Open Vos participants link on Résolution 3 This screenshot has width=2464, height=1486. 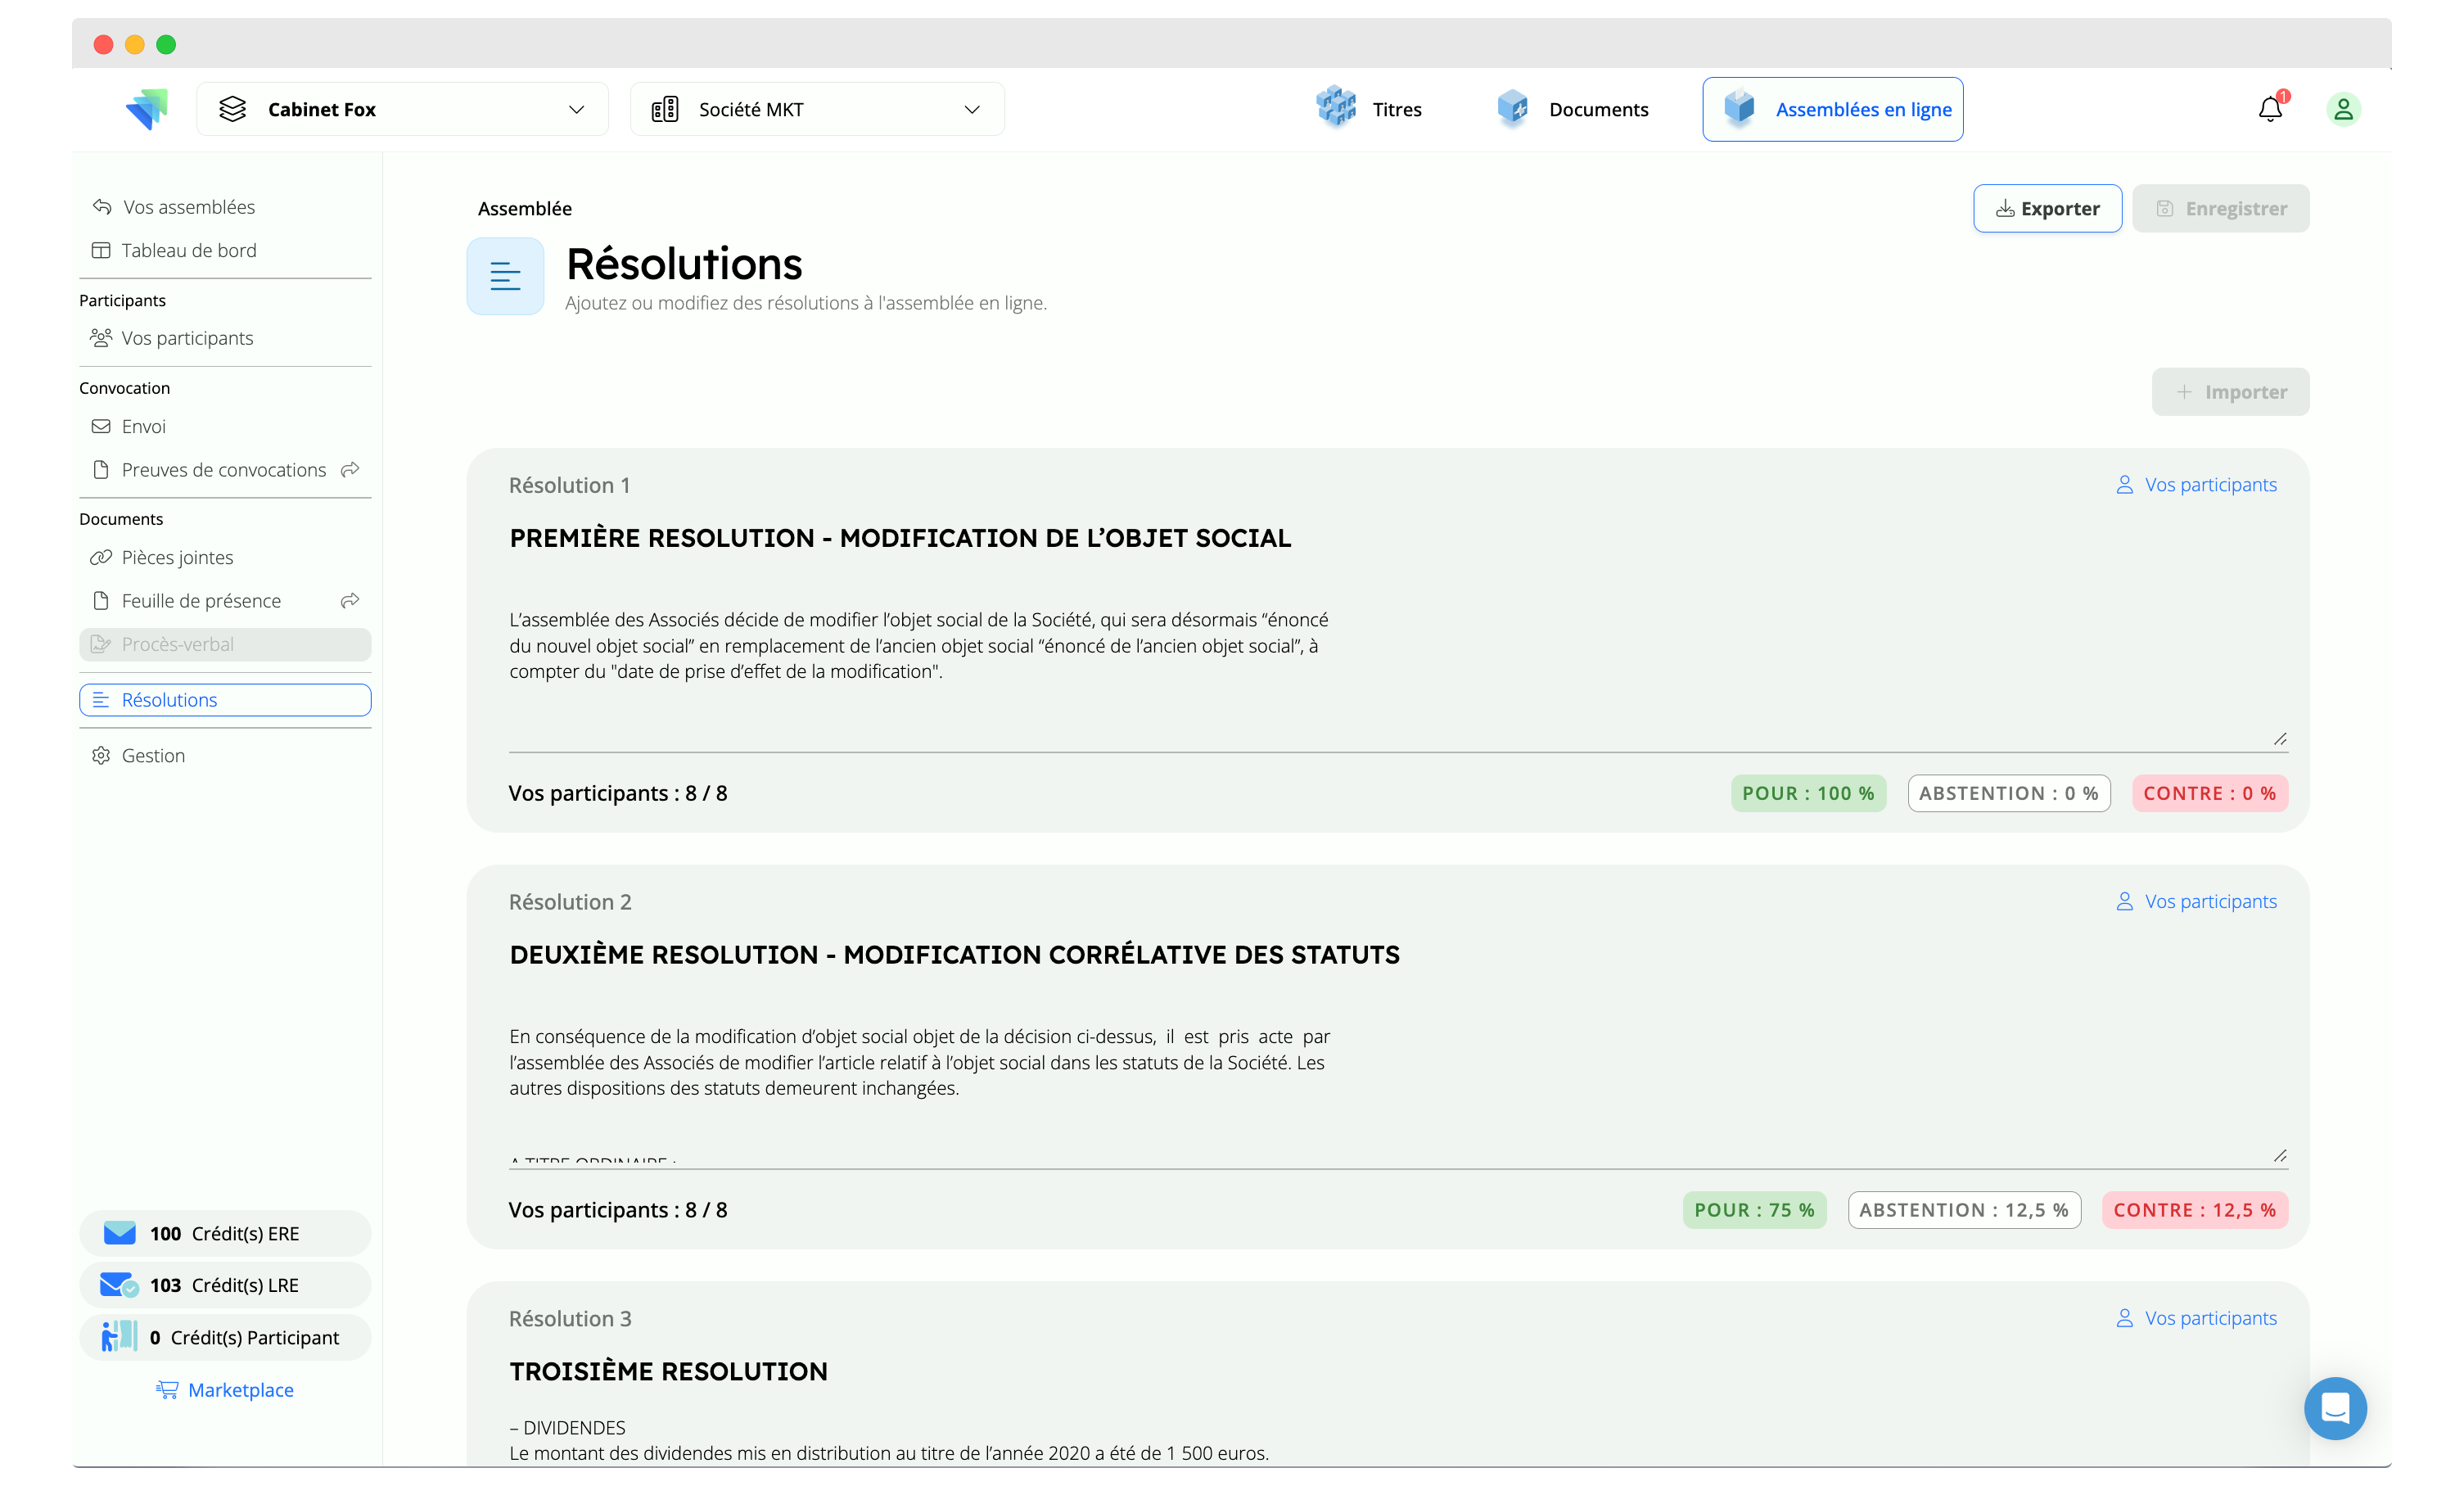(x=2196, y=1319)
